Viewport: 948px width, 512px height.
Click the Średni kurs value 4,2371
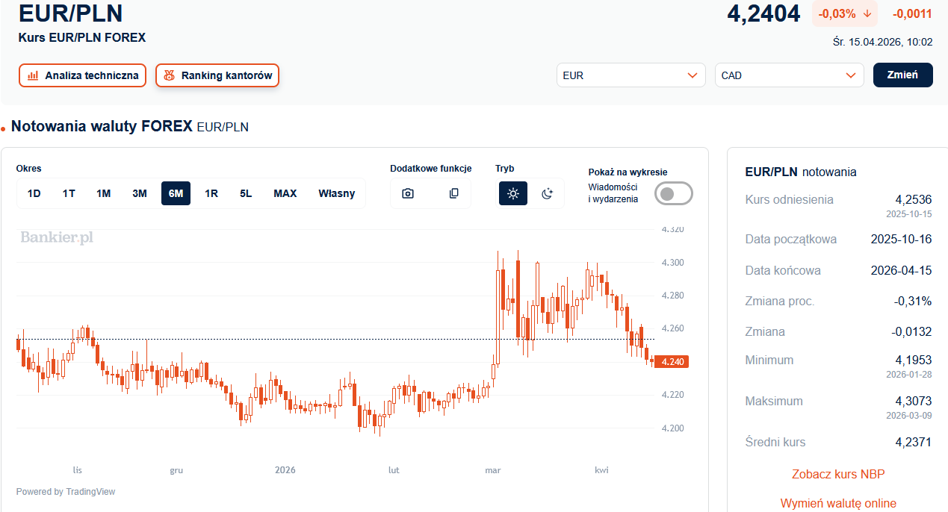(x=914, y=442)
